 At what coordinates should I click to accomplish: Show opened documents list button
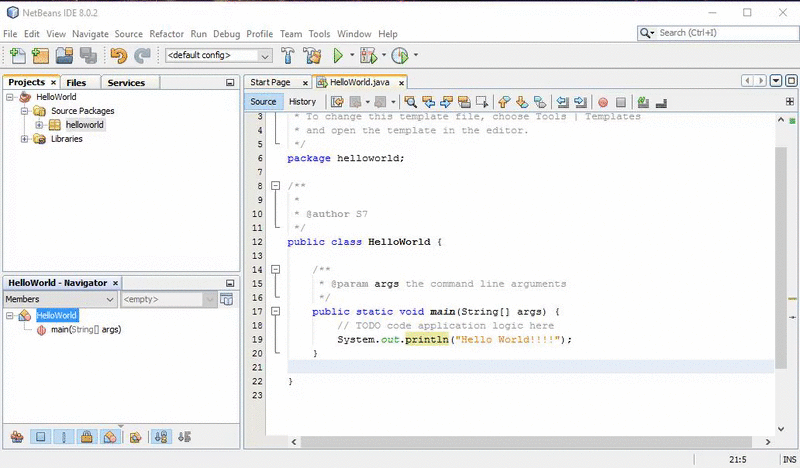click(776, 81)
